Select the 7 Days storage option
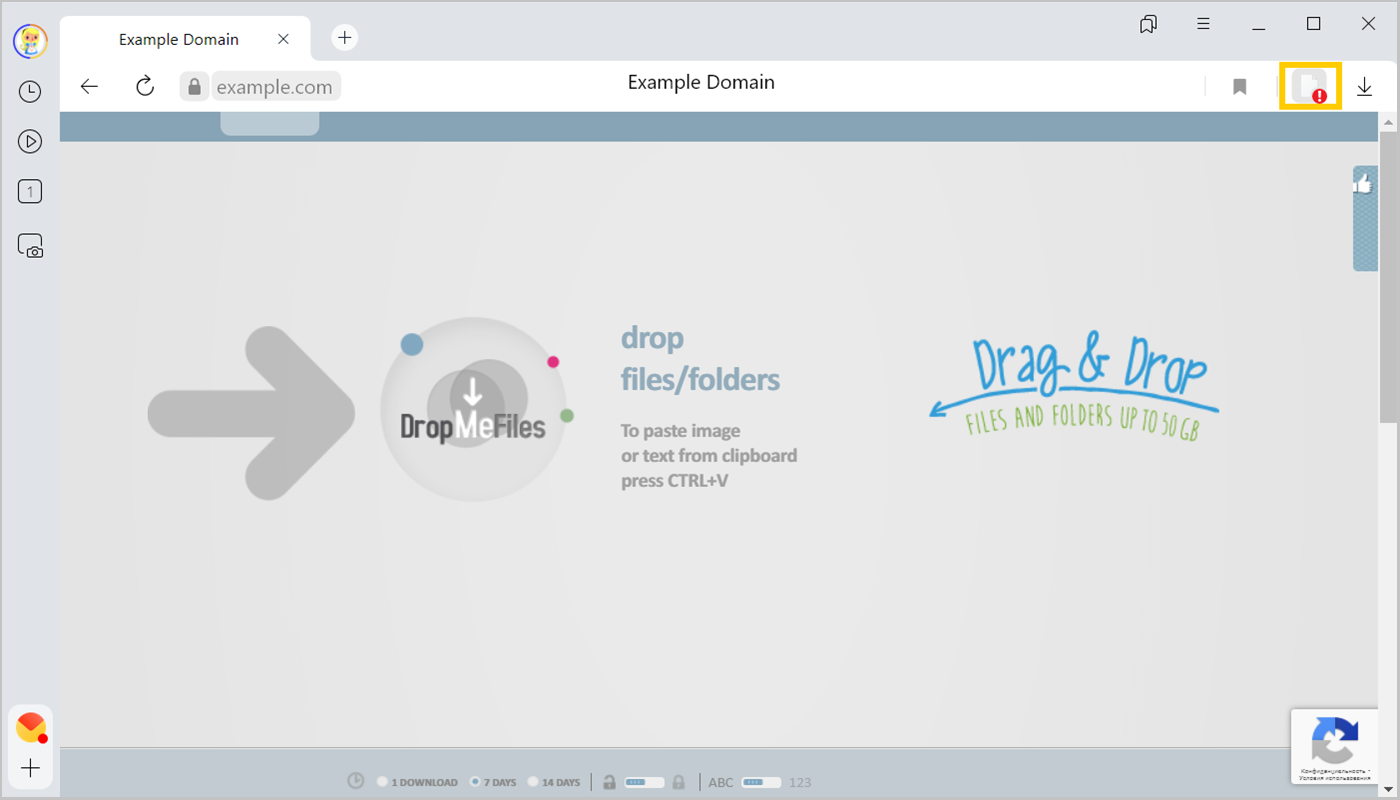This screenshot has width=1400, height=800. (475, 782)
